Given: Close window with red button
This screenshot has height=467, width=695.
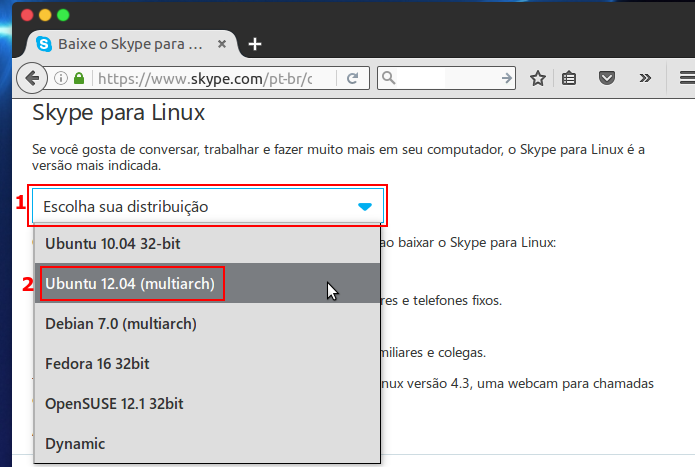Looking at the screenshot, I should click(x=27, y=15).
